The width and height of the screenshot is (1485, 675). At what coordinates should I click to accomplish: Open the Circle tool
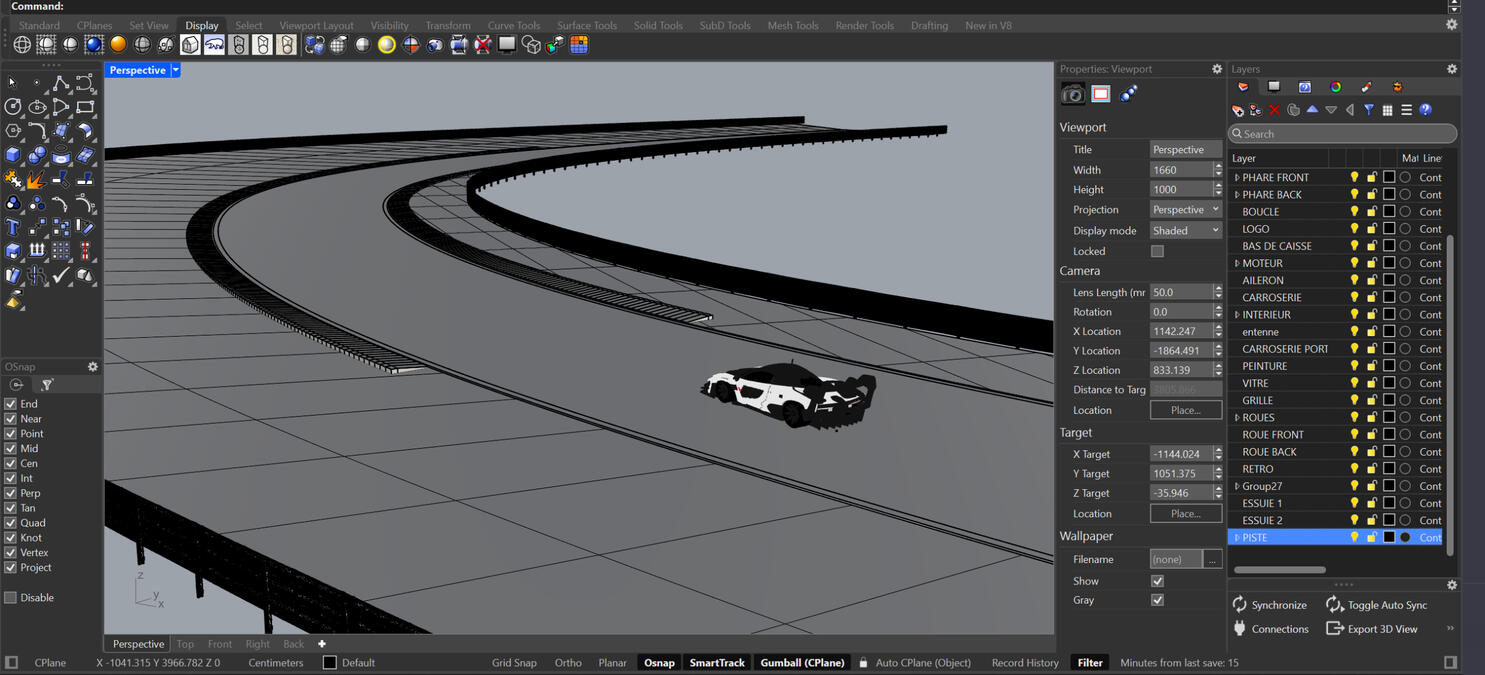(x=13, y=107)
